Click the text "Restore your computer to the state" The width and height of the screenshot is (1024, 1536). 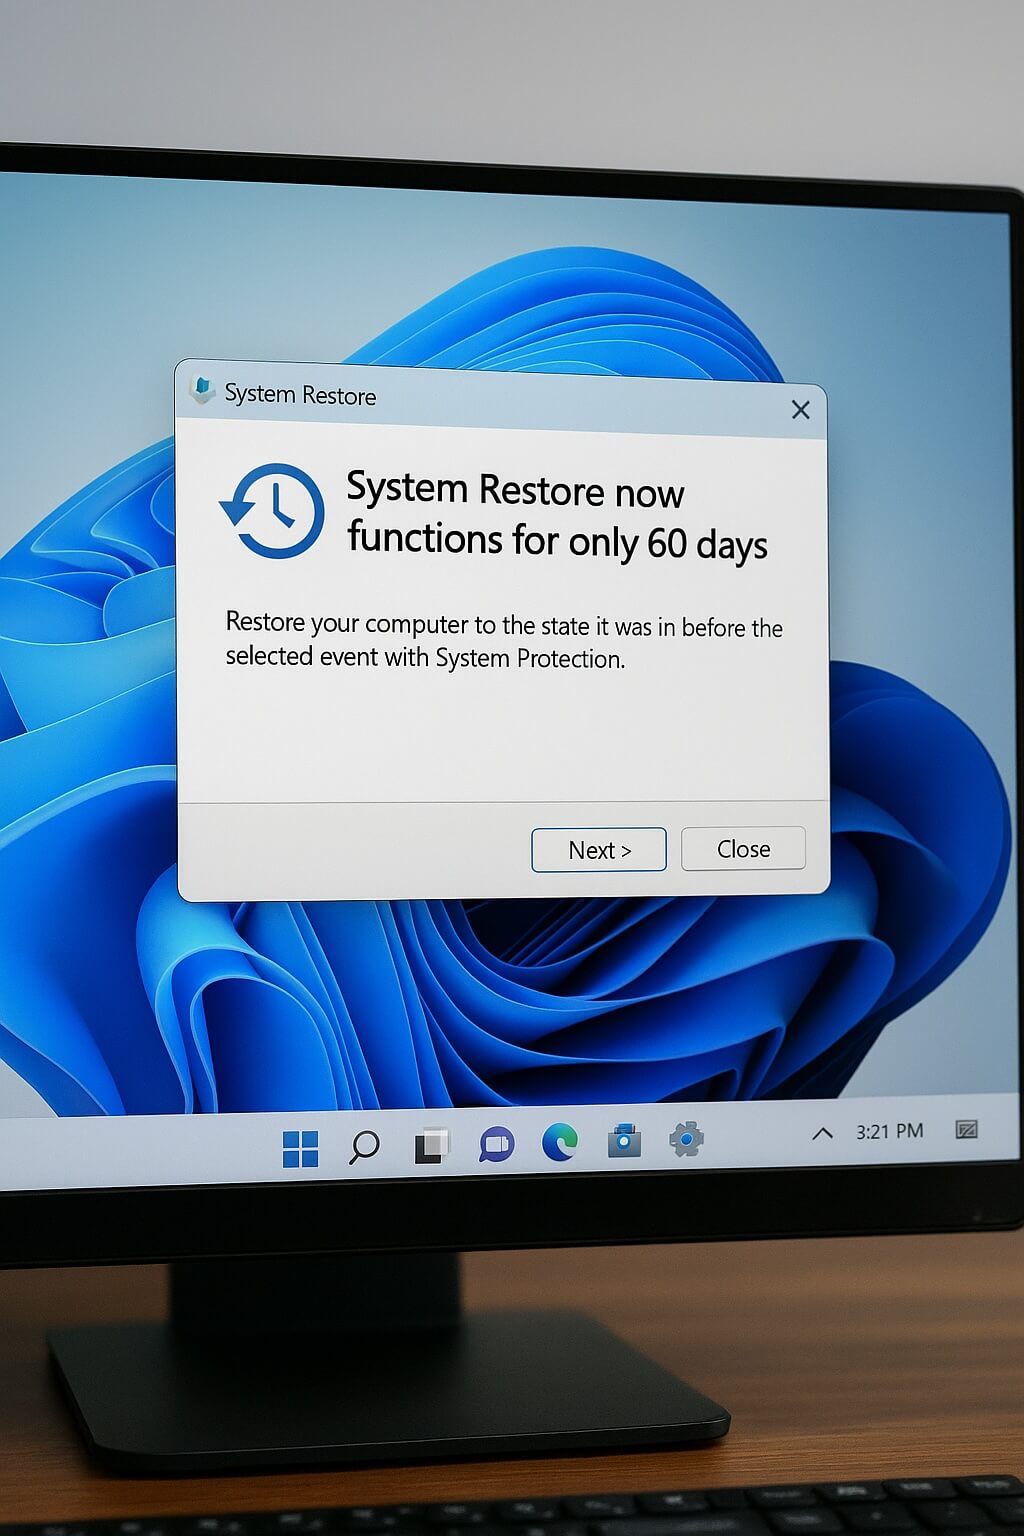tap(407, 624)
